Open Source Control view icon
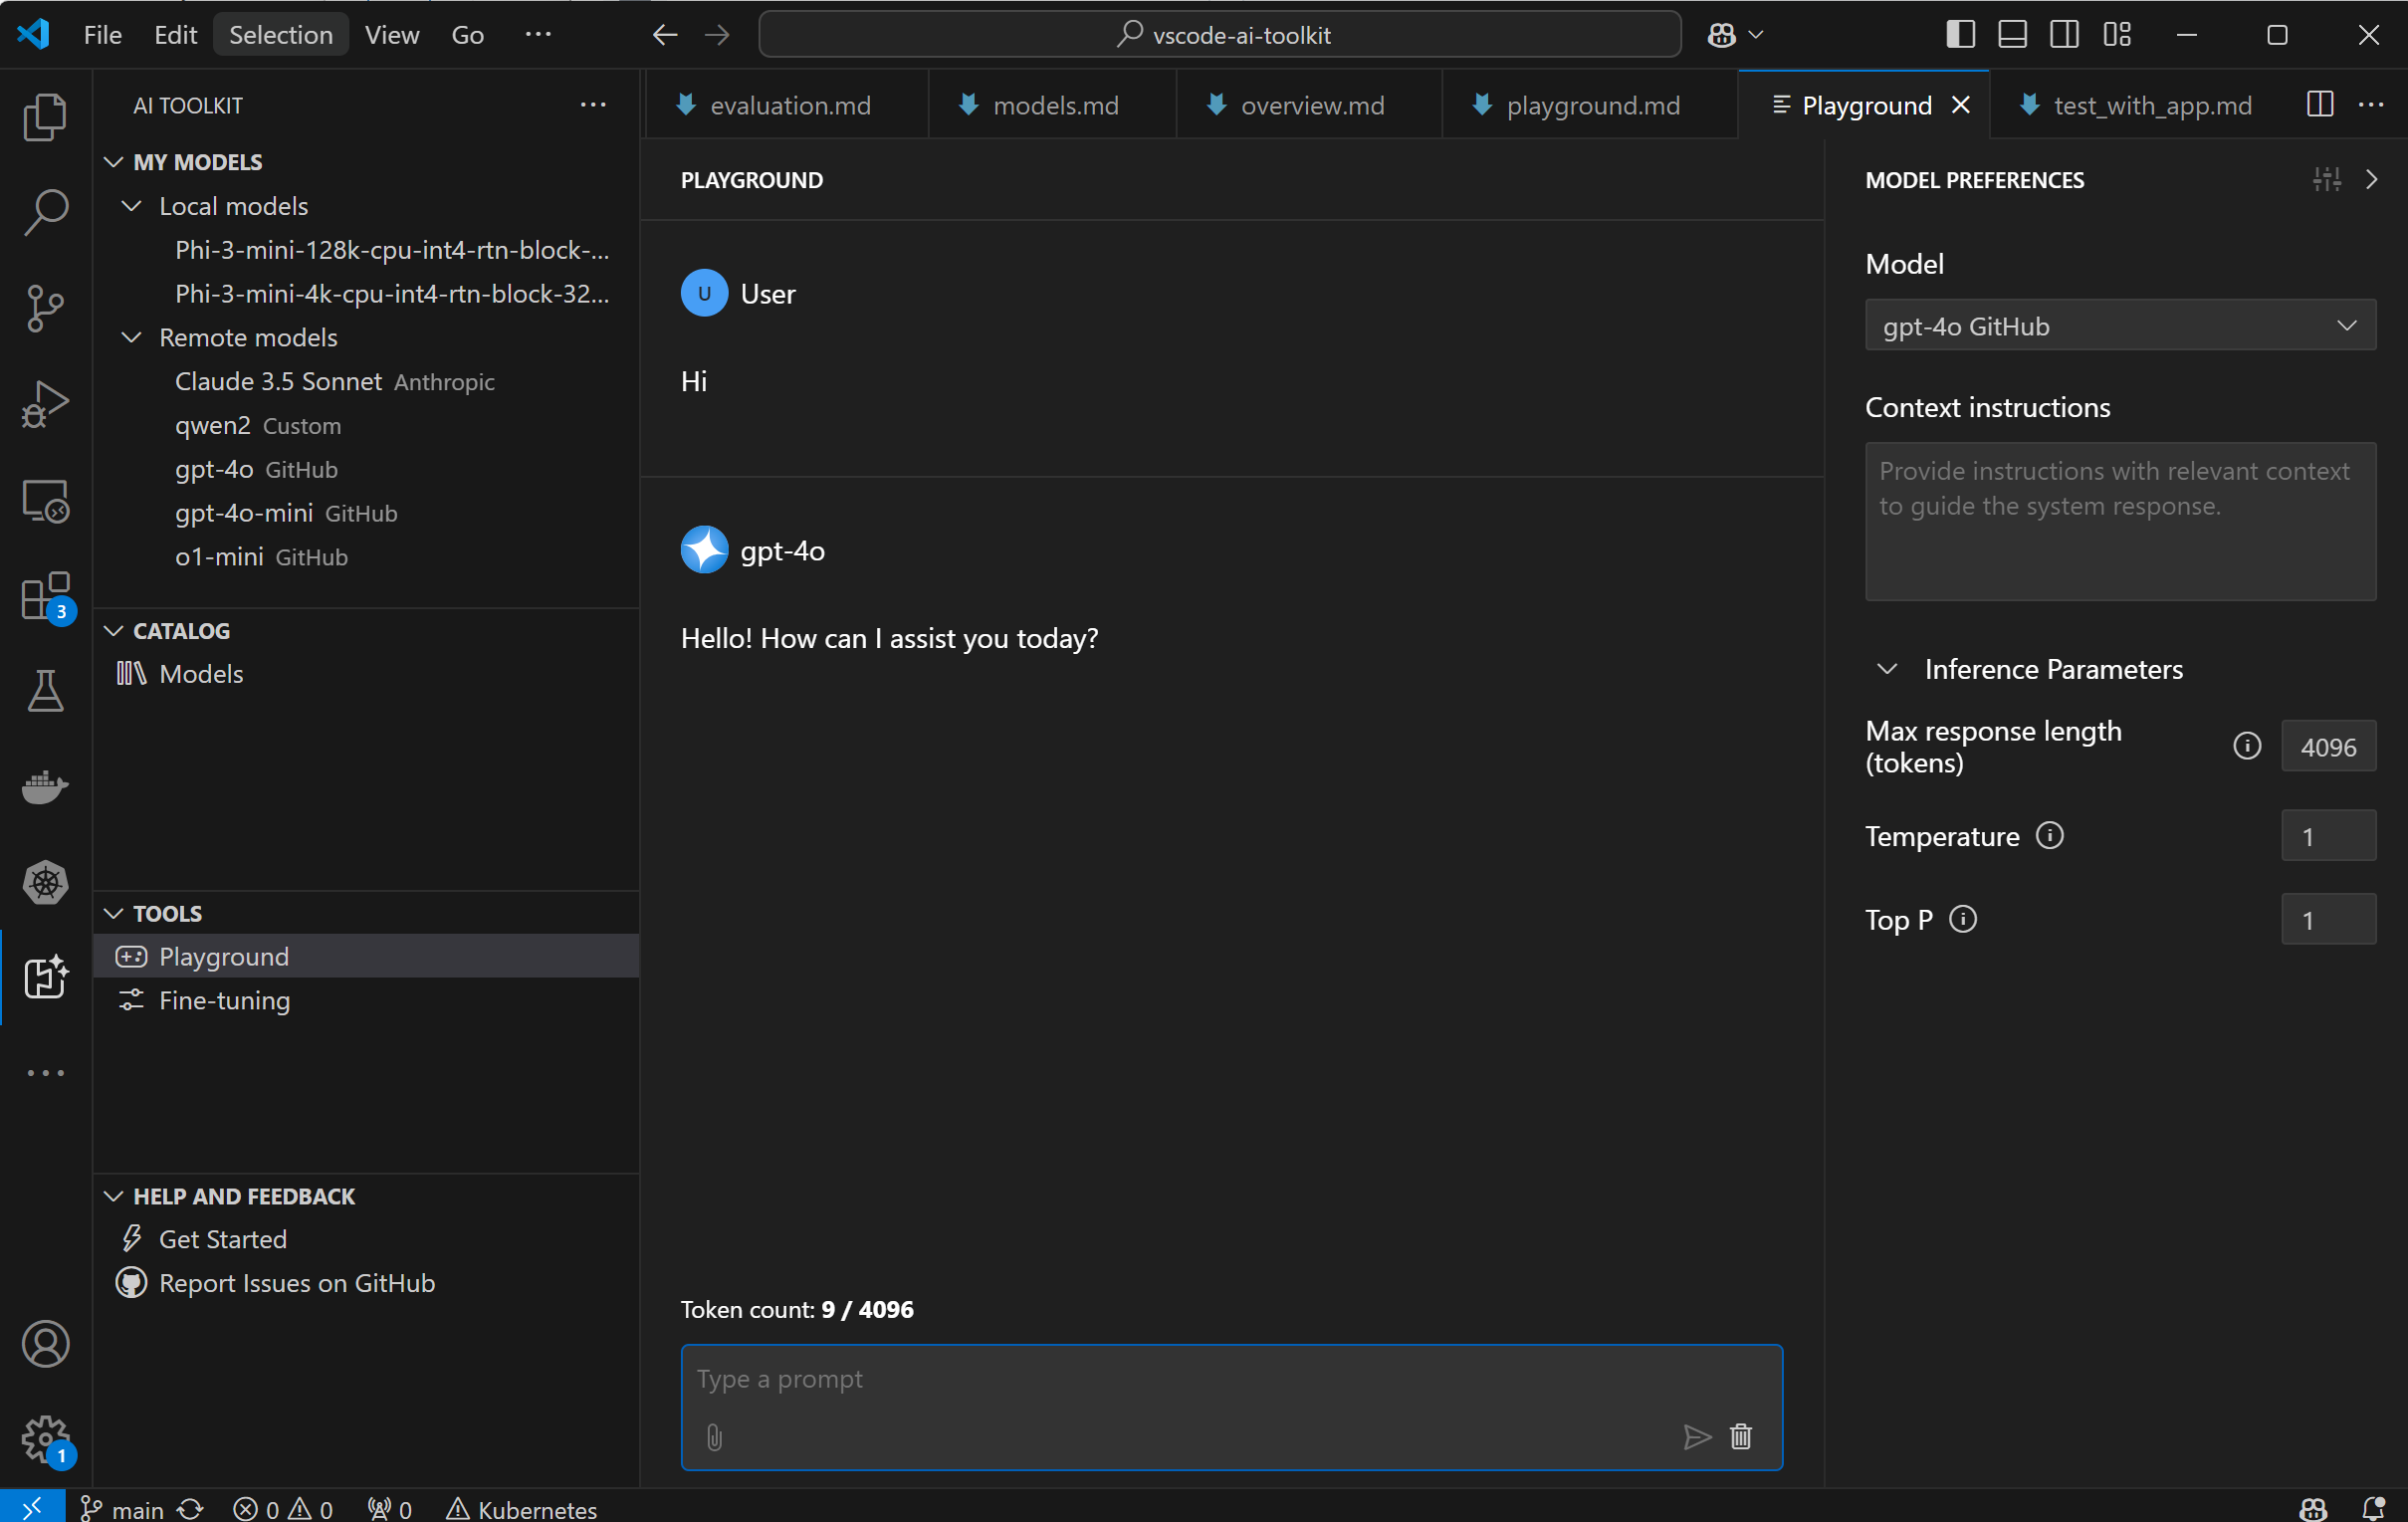The image size is (2408, 1522). [45, 307]
